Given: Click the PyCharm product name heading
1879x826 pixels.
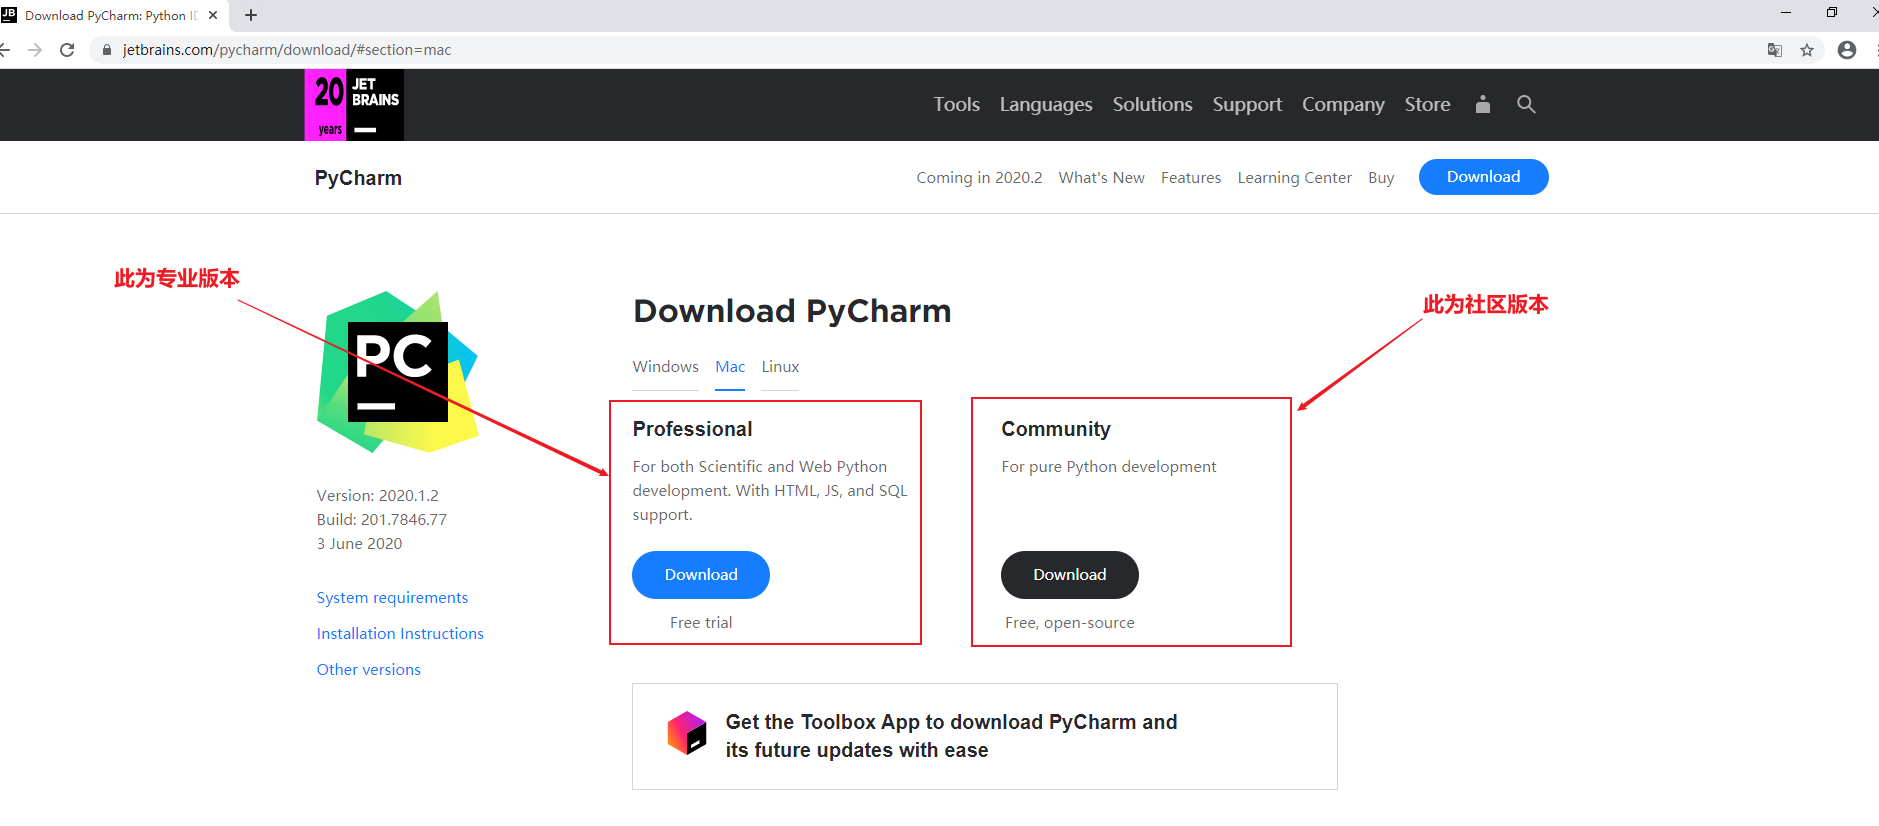Looking at the screenshot, I should [x=358, y=178].
